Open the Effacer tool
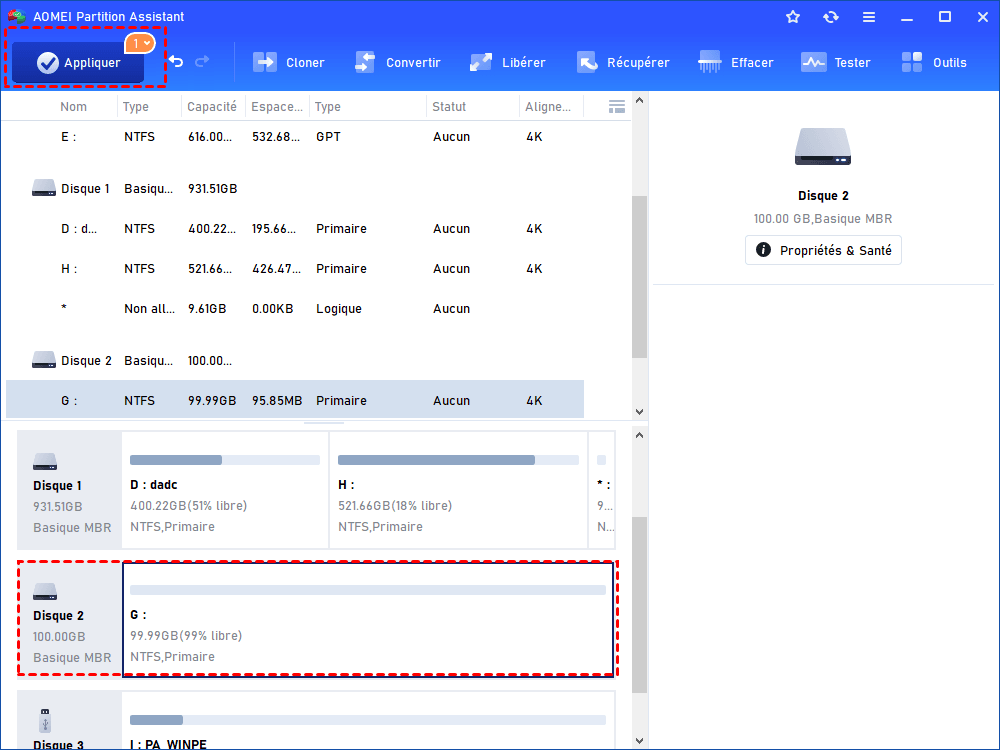 coord(735,62)
